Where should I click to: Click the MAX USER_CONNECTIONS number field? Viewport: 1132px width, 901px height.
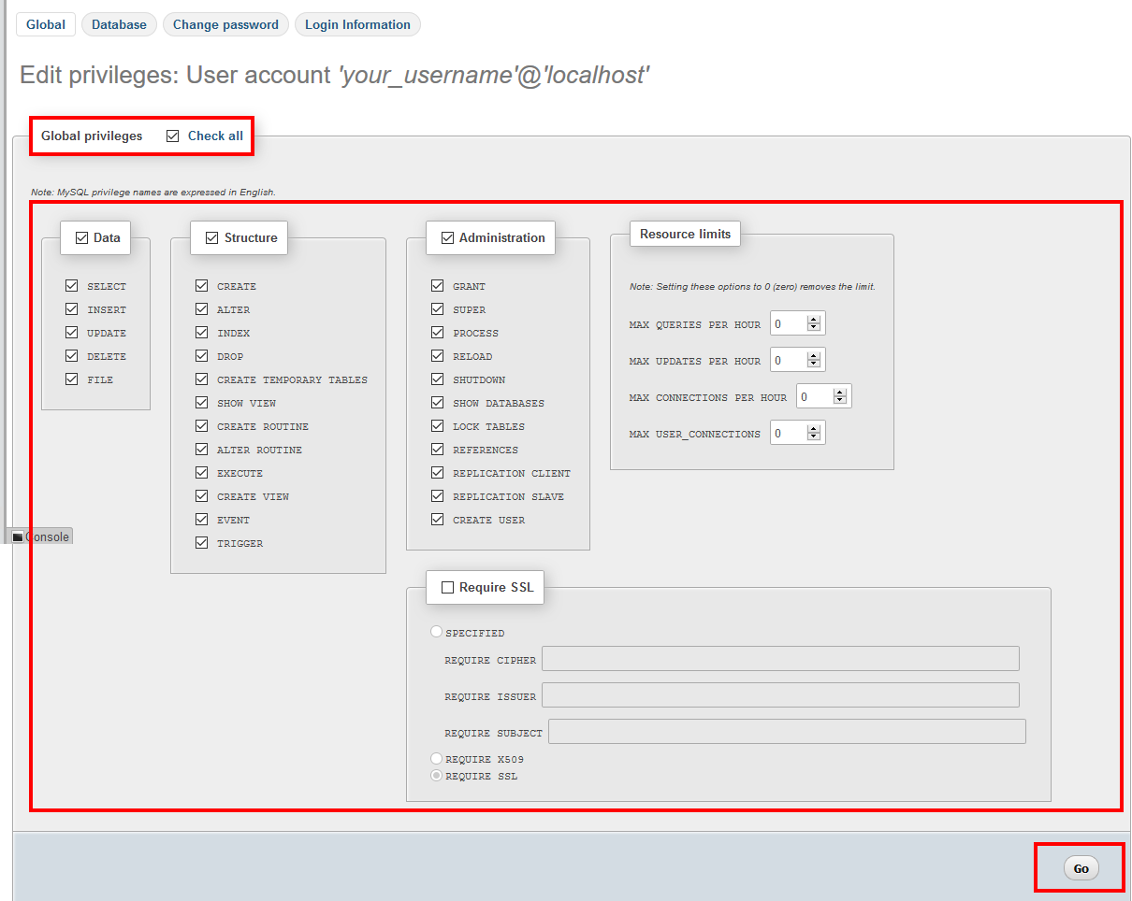coord(788,434)
